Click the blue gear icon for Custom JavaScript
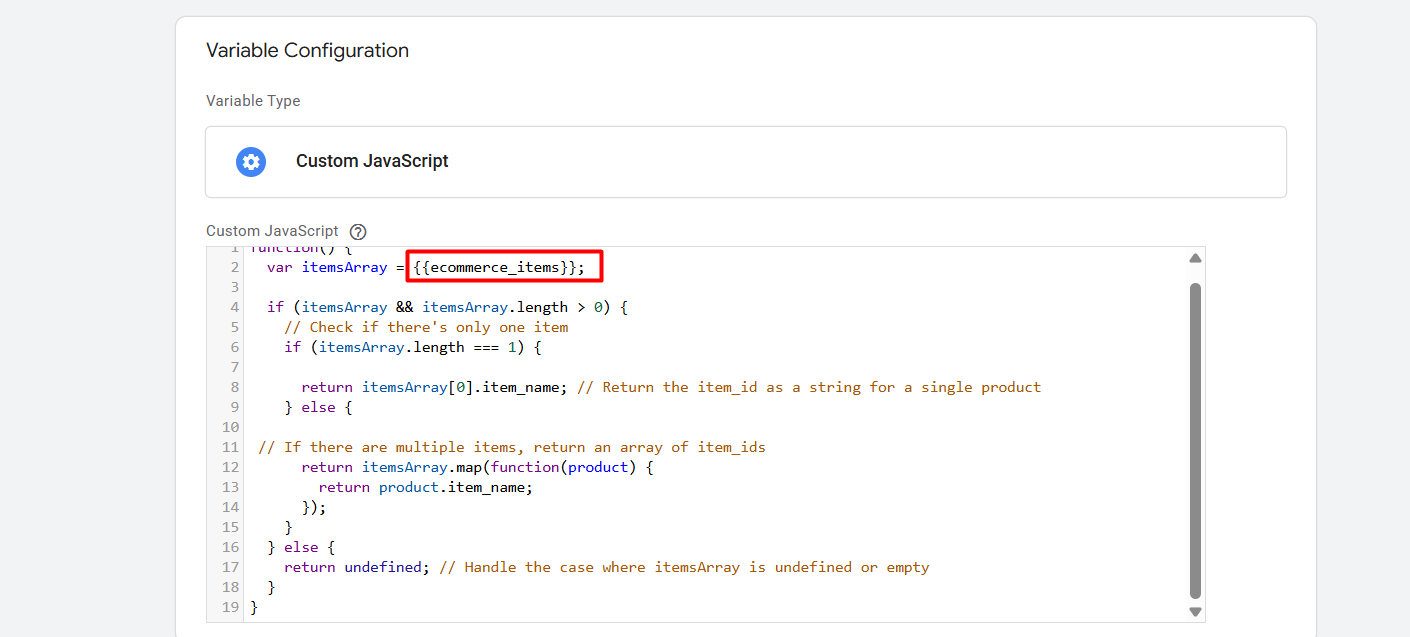Screen dimensions: 1410x637 point(251,161)
